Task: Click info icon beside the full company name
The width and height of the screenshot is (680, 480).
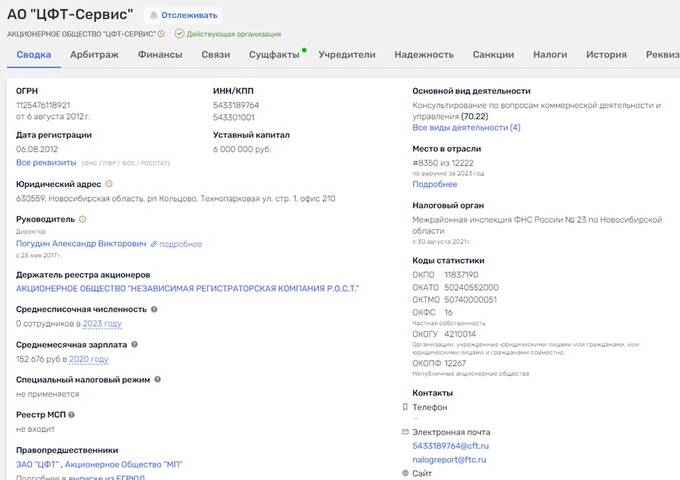Action: click(165, 33)
